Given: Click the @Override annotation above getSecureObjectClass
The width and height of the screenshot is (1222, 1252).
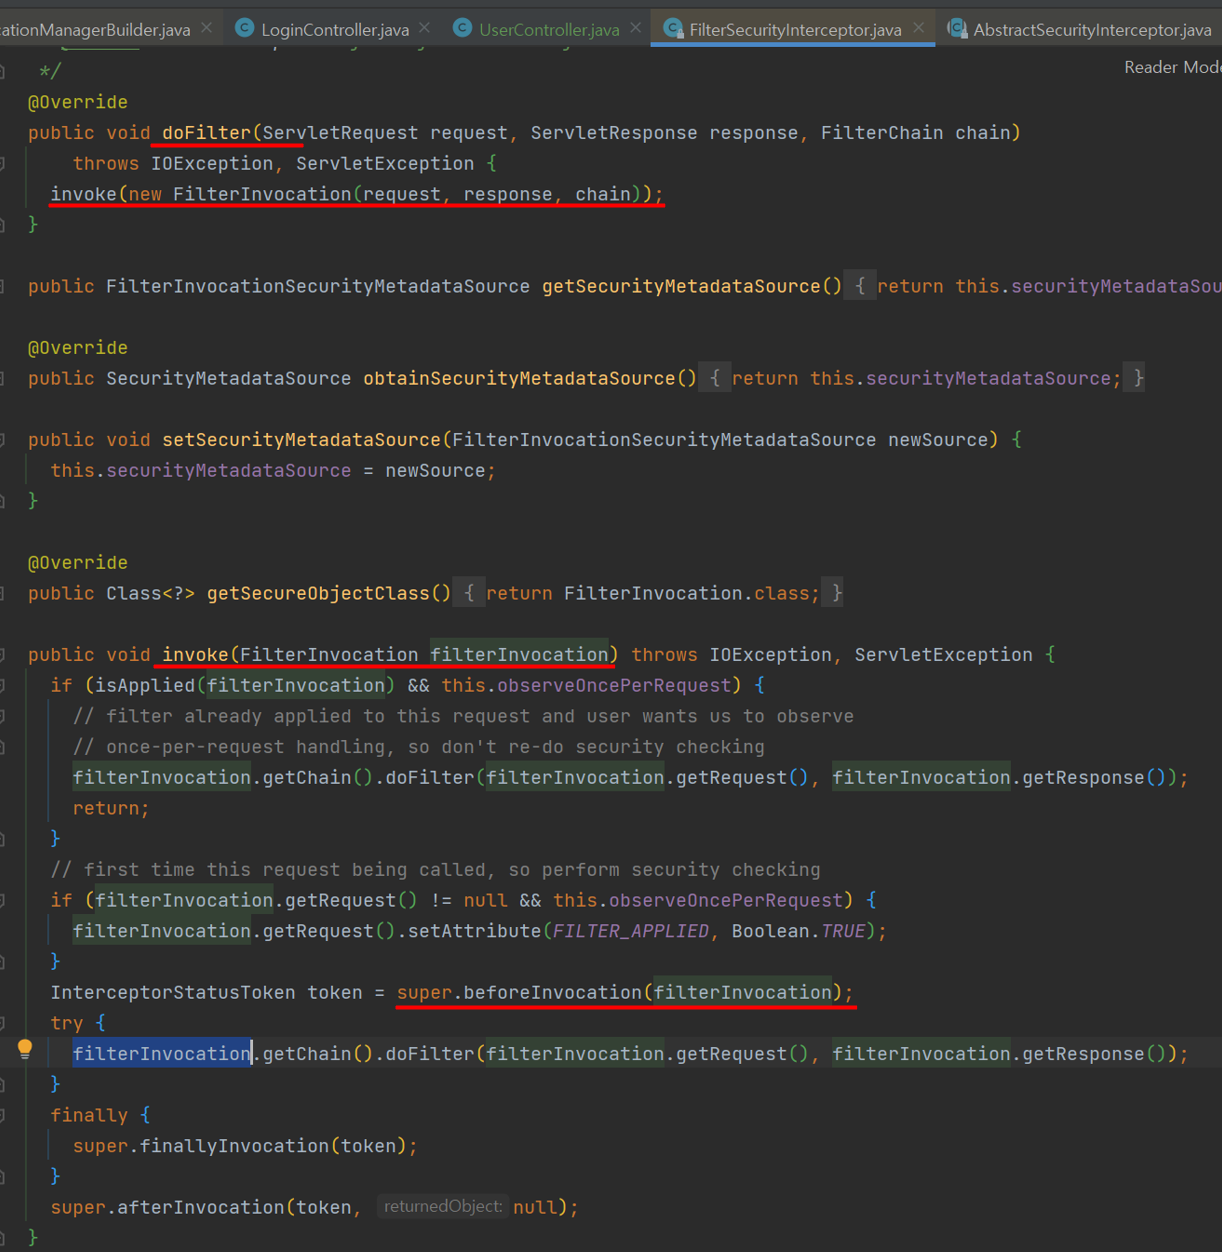Looking at the screenshot, I should (78, 563).
